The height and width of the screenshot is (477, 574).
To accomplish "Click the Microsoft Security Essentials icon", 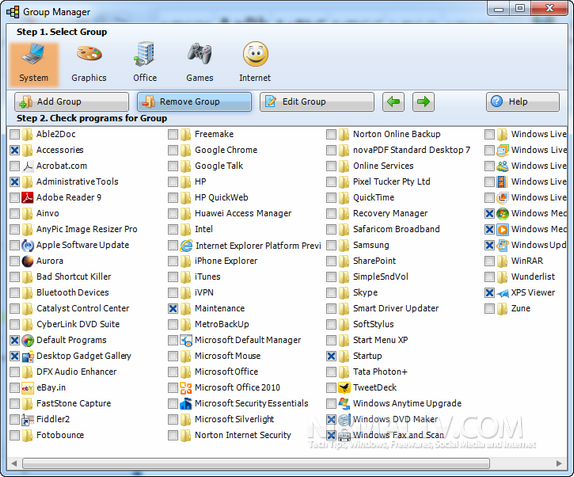I will coord(186,404).
